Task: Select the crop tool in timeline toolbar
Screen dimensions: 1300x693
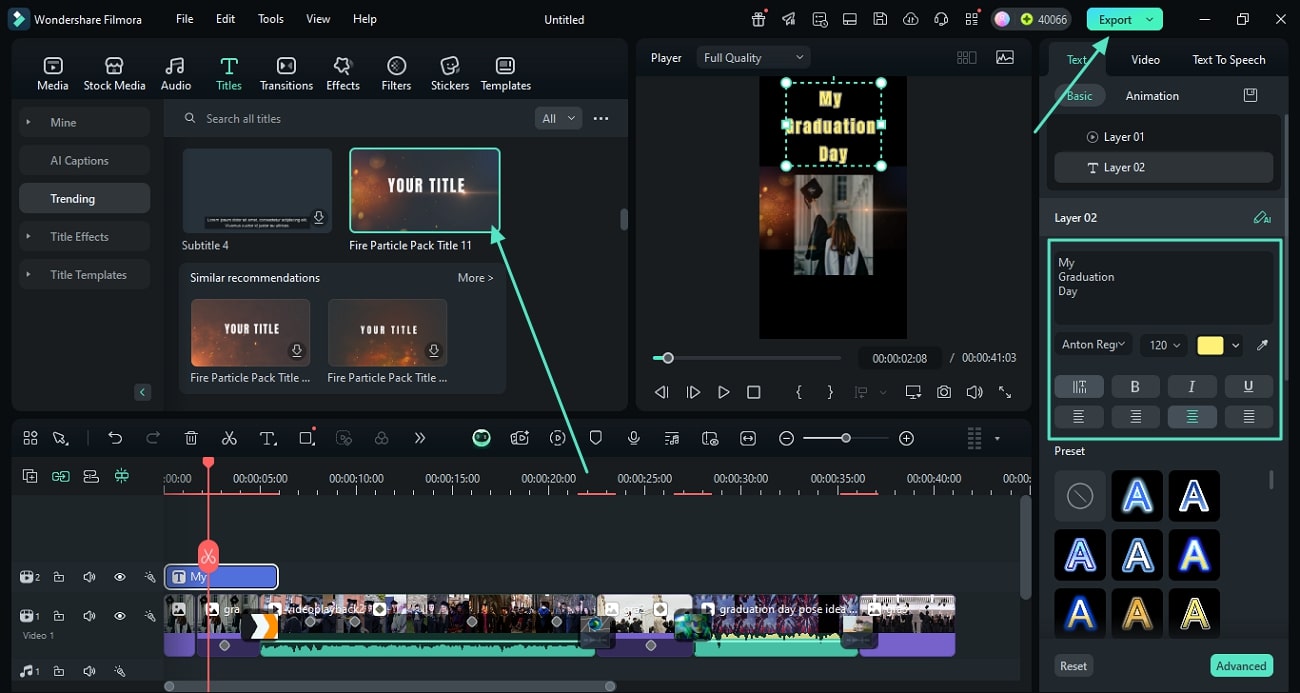Action: tap(307, 438)
